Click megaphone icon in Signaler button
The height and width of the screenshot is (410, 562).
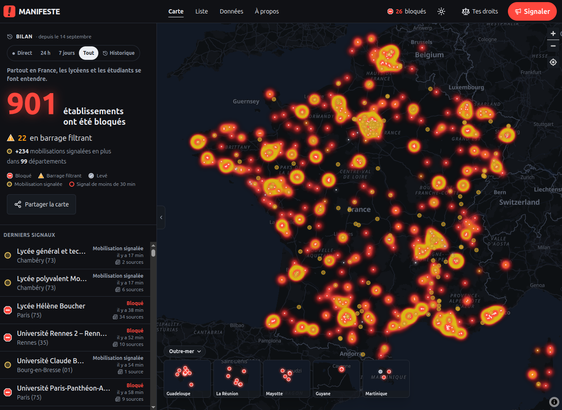[518, 11]
